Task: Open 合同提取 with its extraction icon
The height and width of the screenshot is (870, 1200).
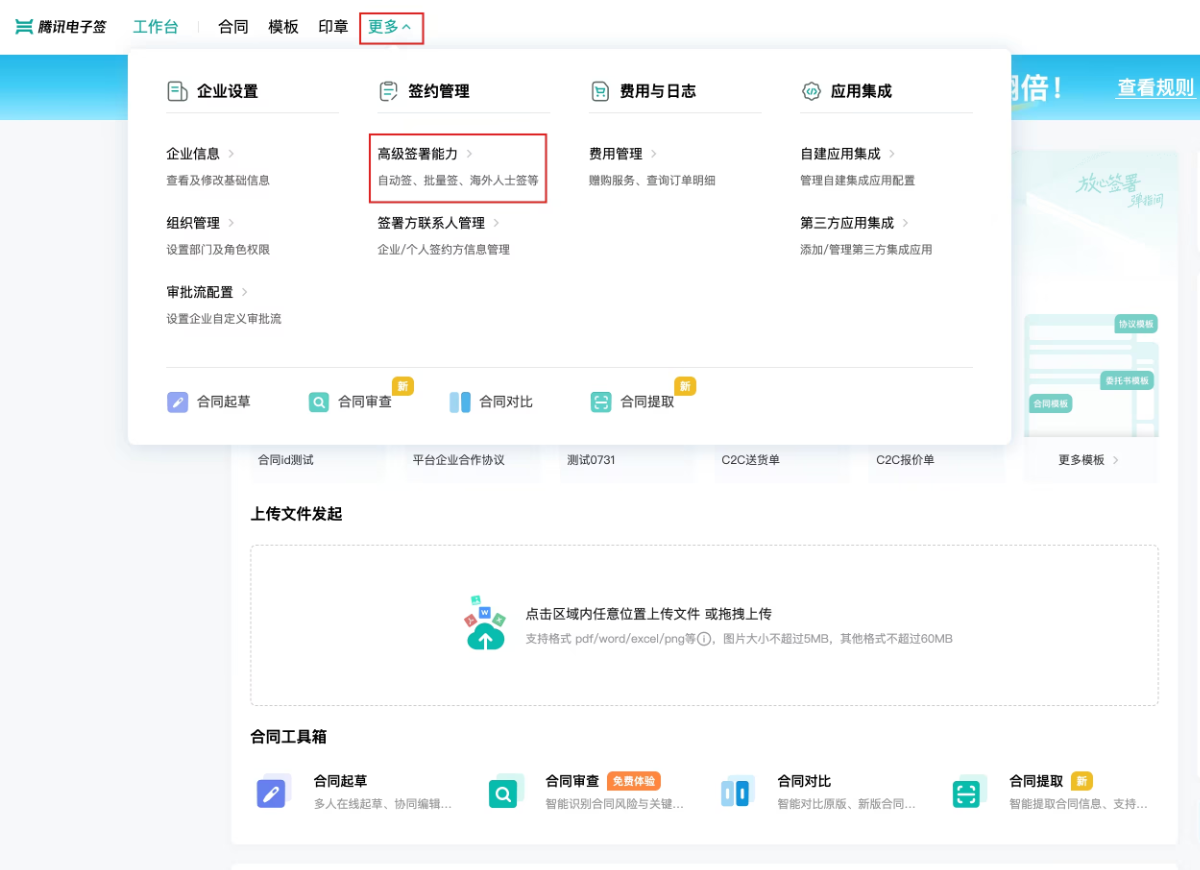Action: click(x=599, y=401)
